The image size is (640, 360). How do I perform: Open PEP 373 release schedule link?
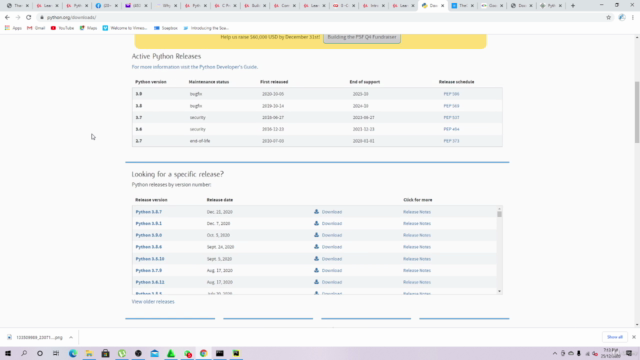coord(451,141)
